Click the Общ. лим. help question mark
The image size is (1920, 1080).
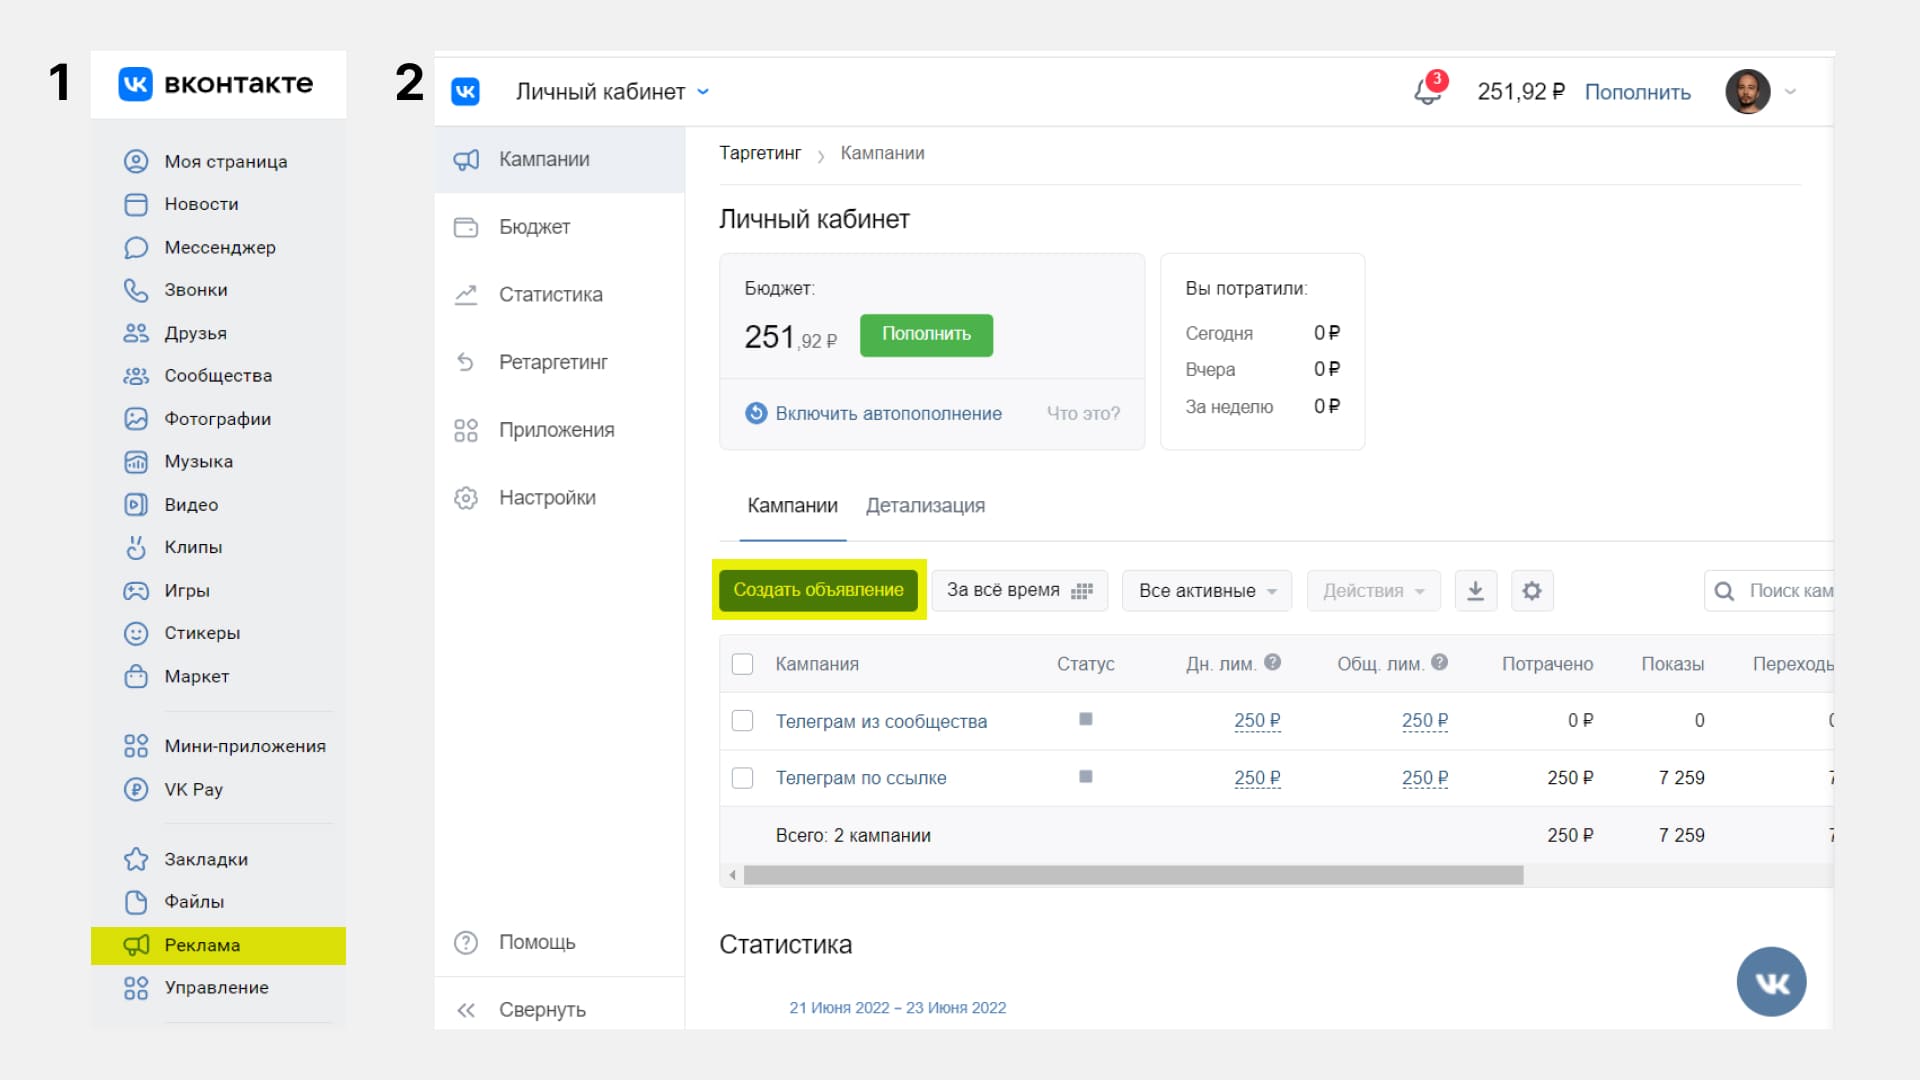(1439, 662)
